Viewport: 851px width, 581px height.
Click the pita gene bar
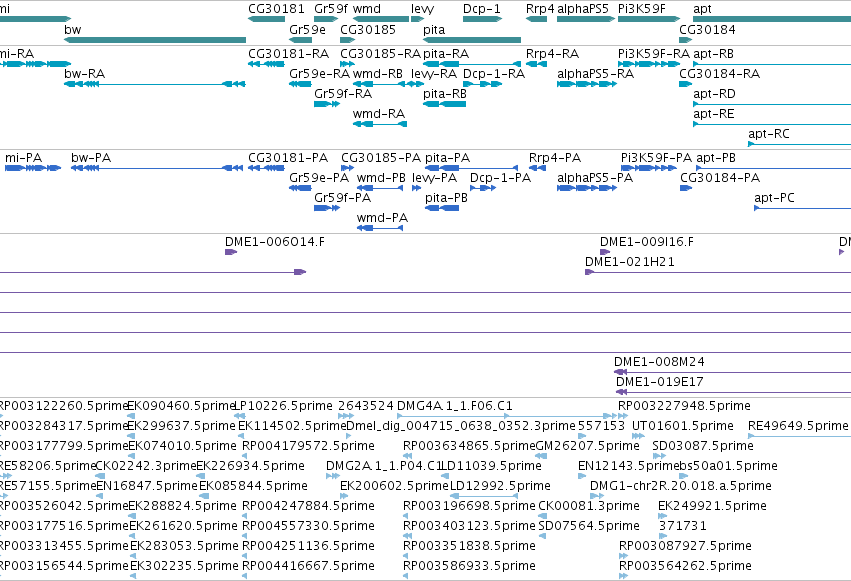[472, 40]
